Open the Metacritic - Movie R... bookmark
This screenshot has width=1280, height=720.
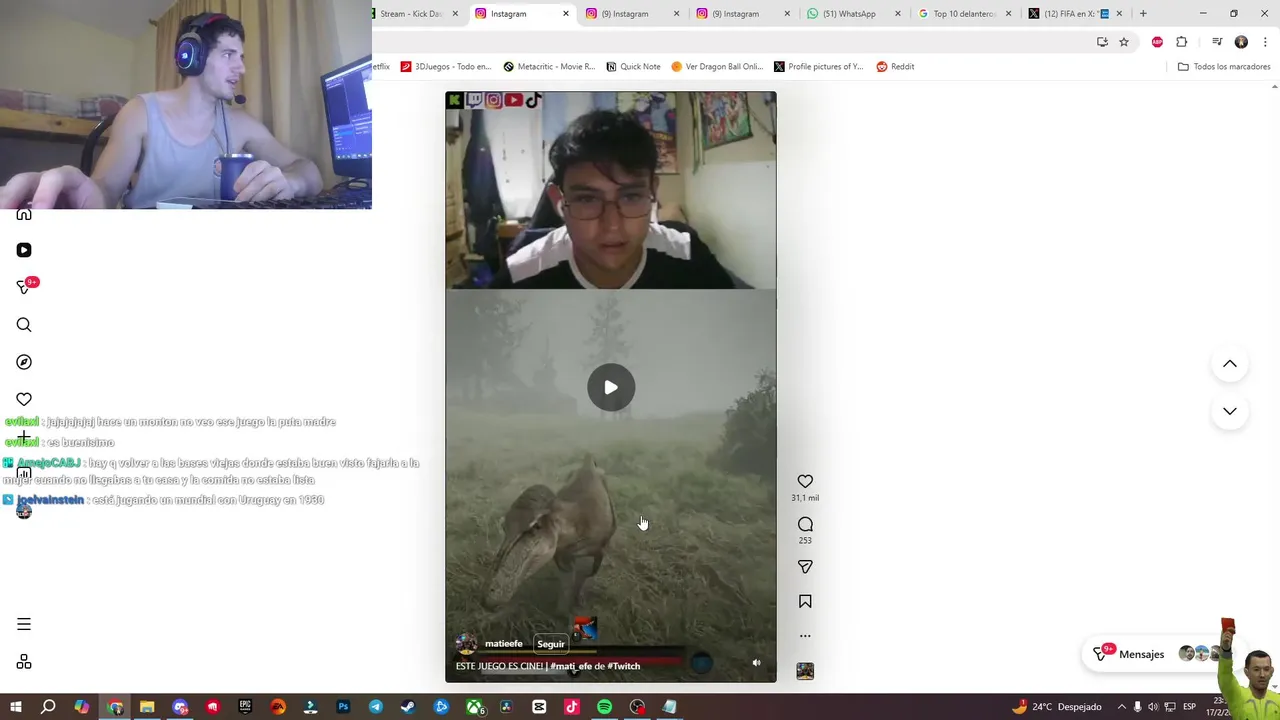click(x=549, y=67)
